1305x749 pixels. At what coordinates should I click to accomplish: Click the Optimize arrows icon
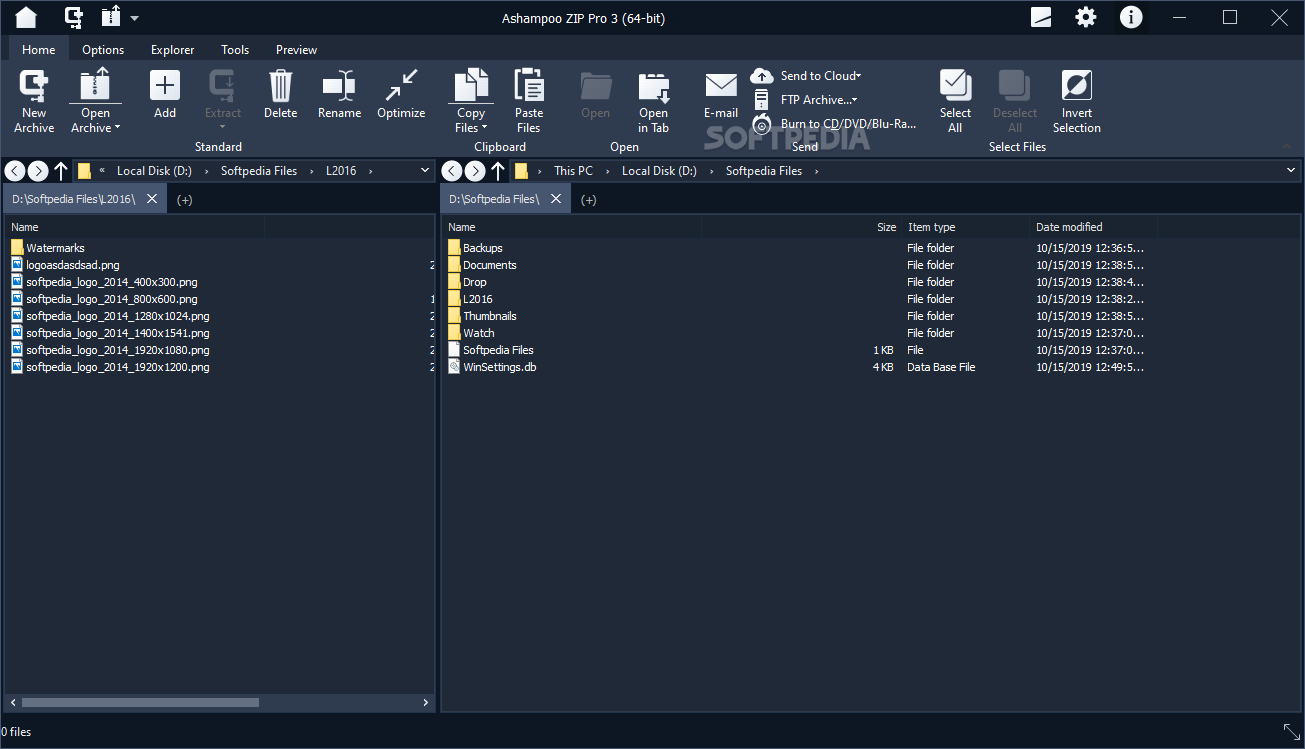401,85
